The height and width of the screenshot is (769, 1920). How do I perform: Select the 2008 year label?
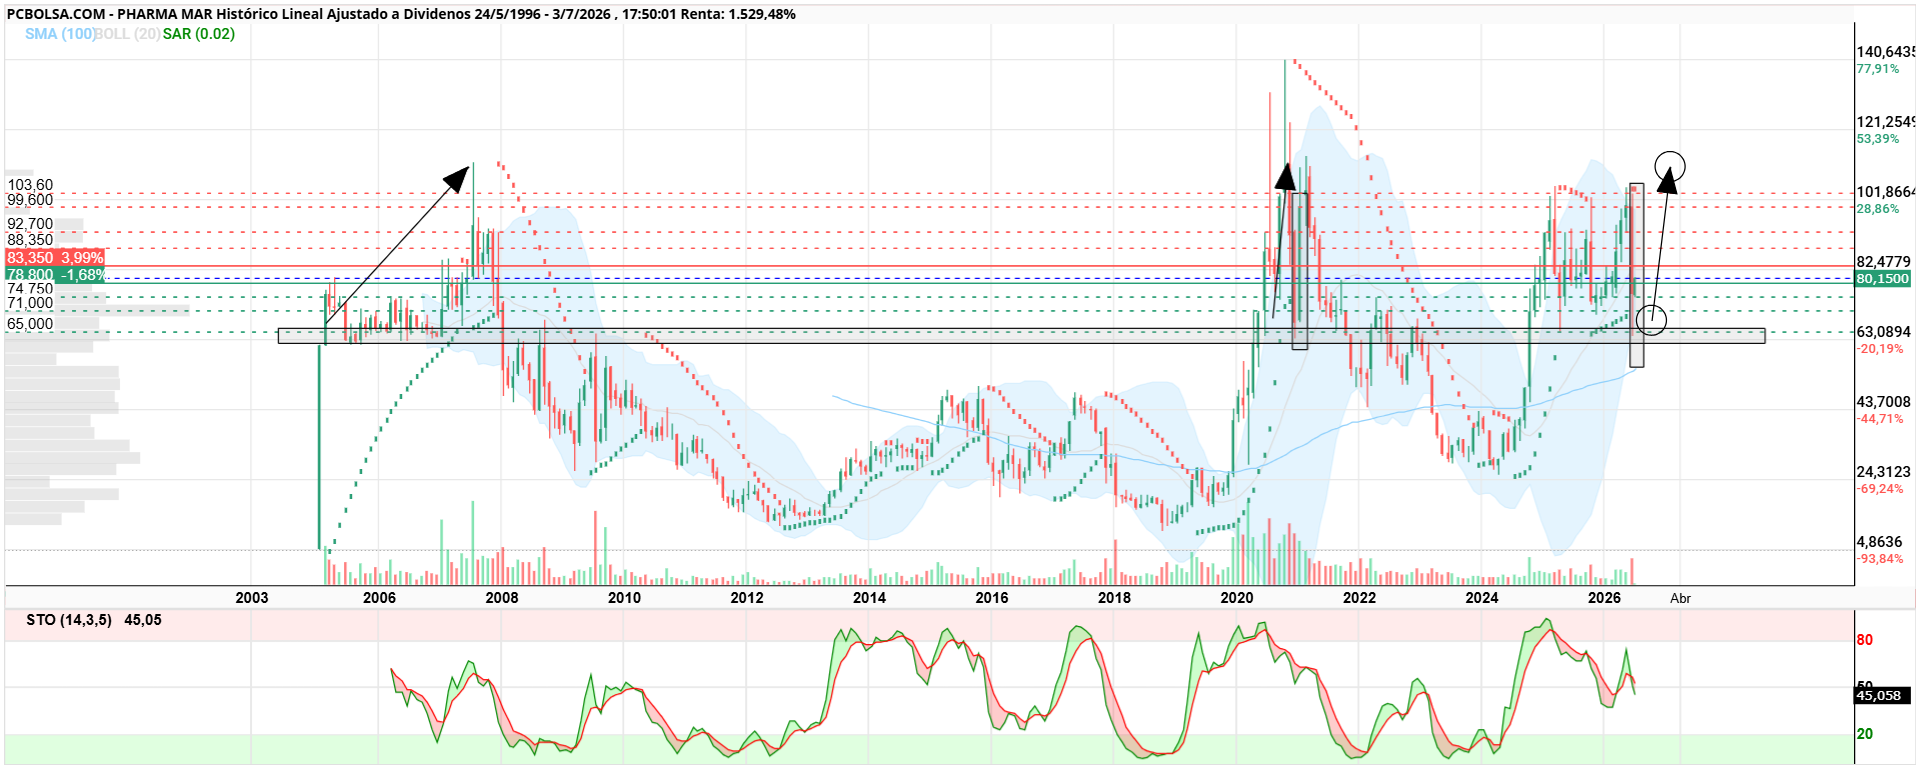click(502, 598)
